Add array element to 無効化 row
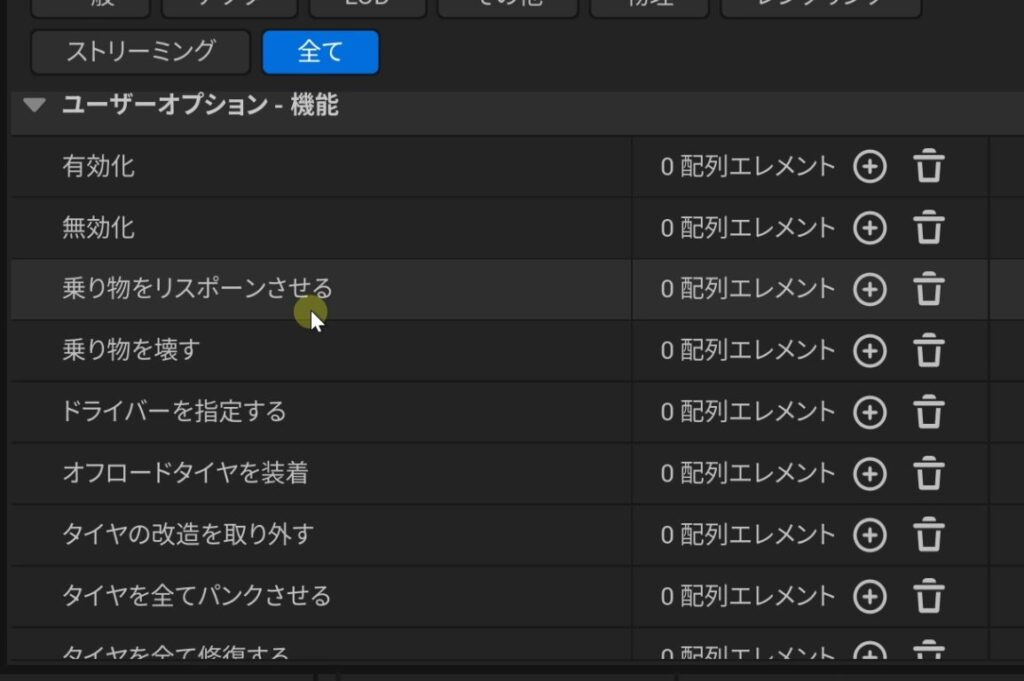The height and width of the screenshot is (681, 1024). (869, 228)
